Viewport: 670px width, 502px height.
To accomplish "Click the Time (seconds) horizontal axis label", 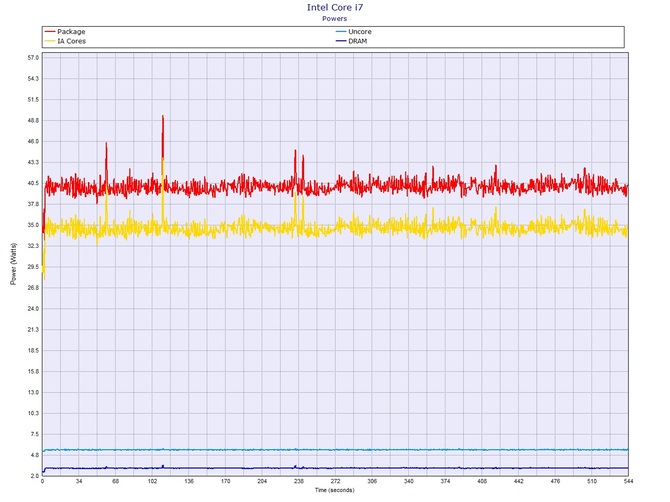I will coord(334,490).
